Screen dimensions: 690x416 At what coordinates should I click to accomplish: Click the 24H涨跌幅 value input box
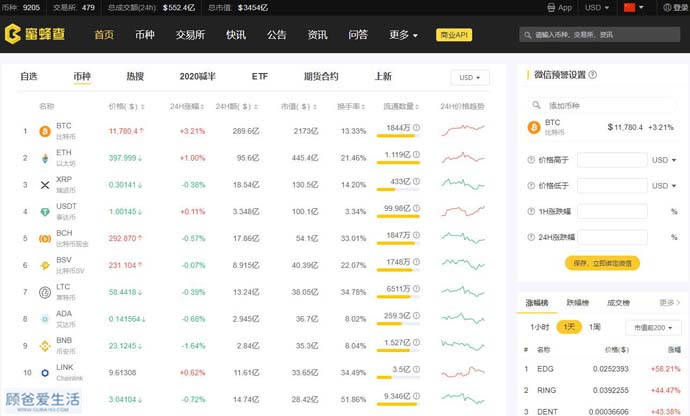click(x=612, y=237)
